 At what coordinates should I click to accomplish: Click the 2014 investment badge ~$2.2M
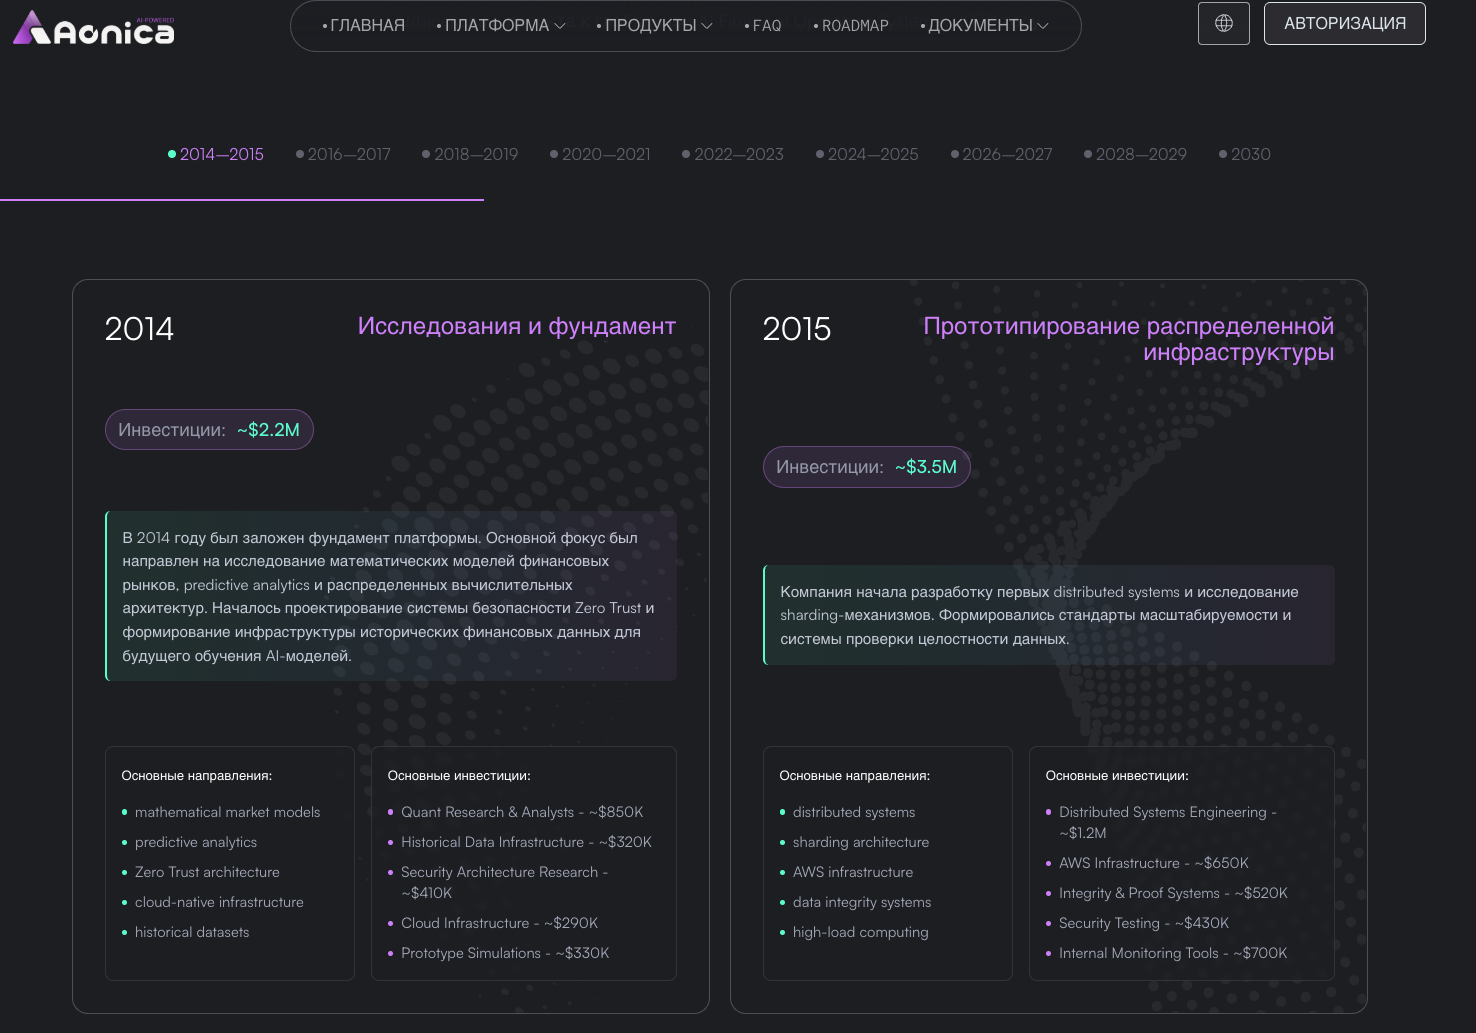pyautogui.click(x=209, y=430)
